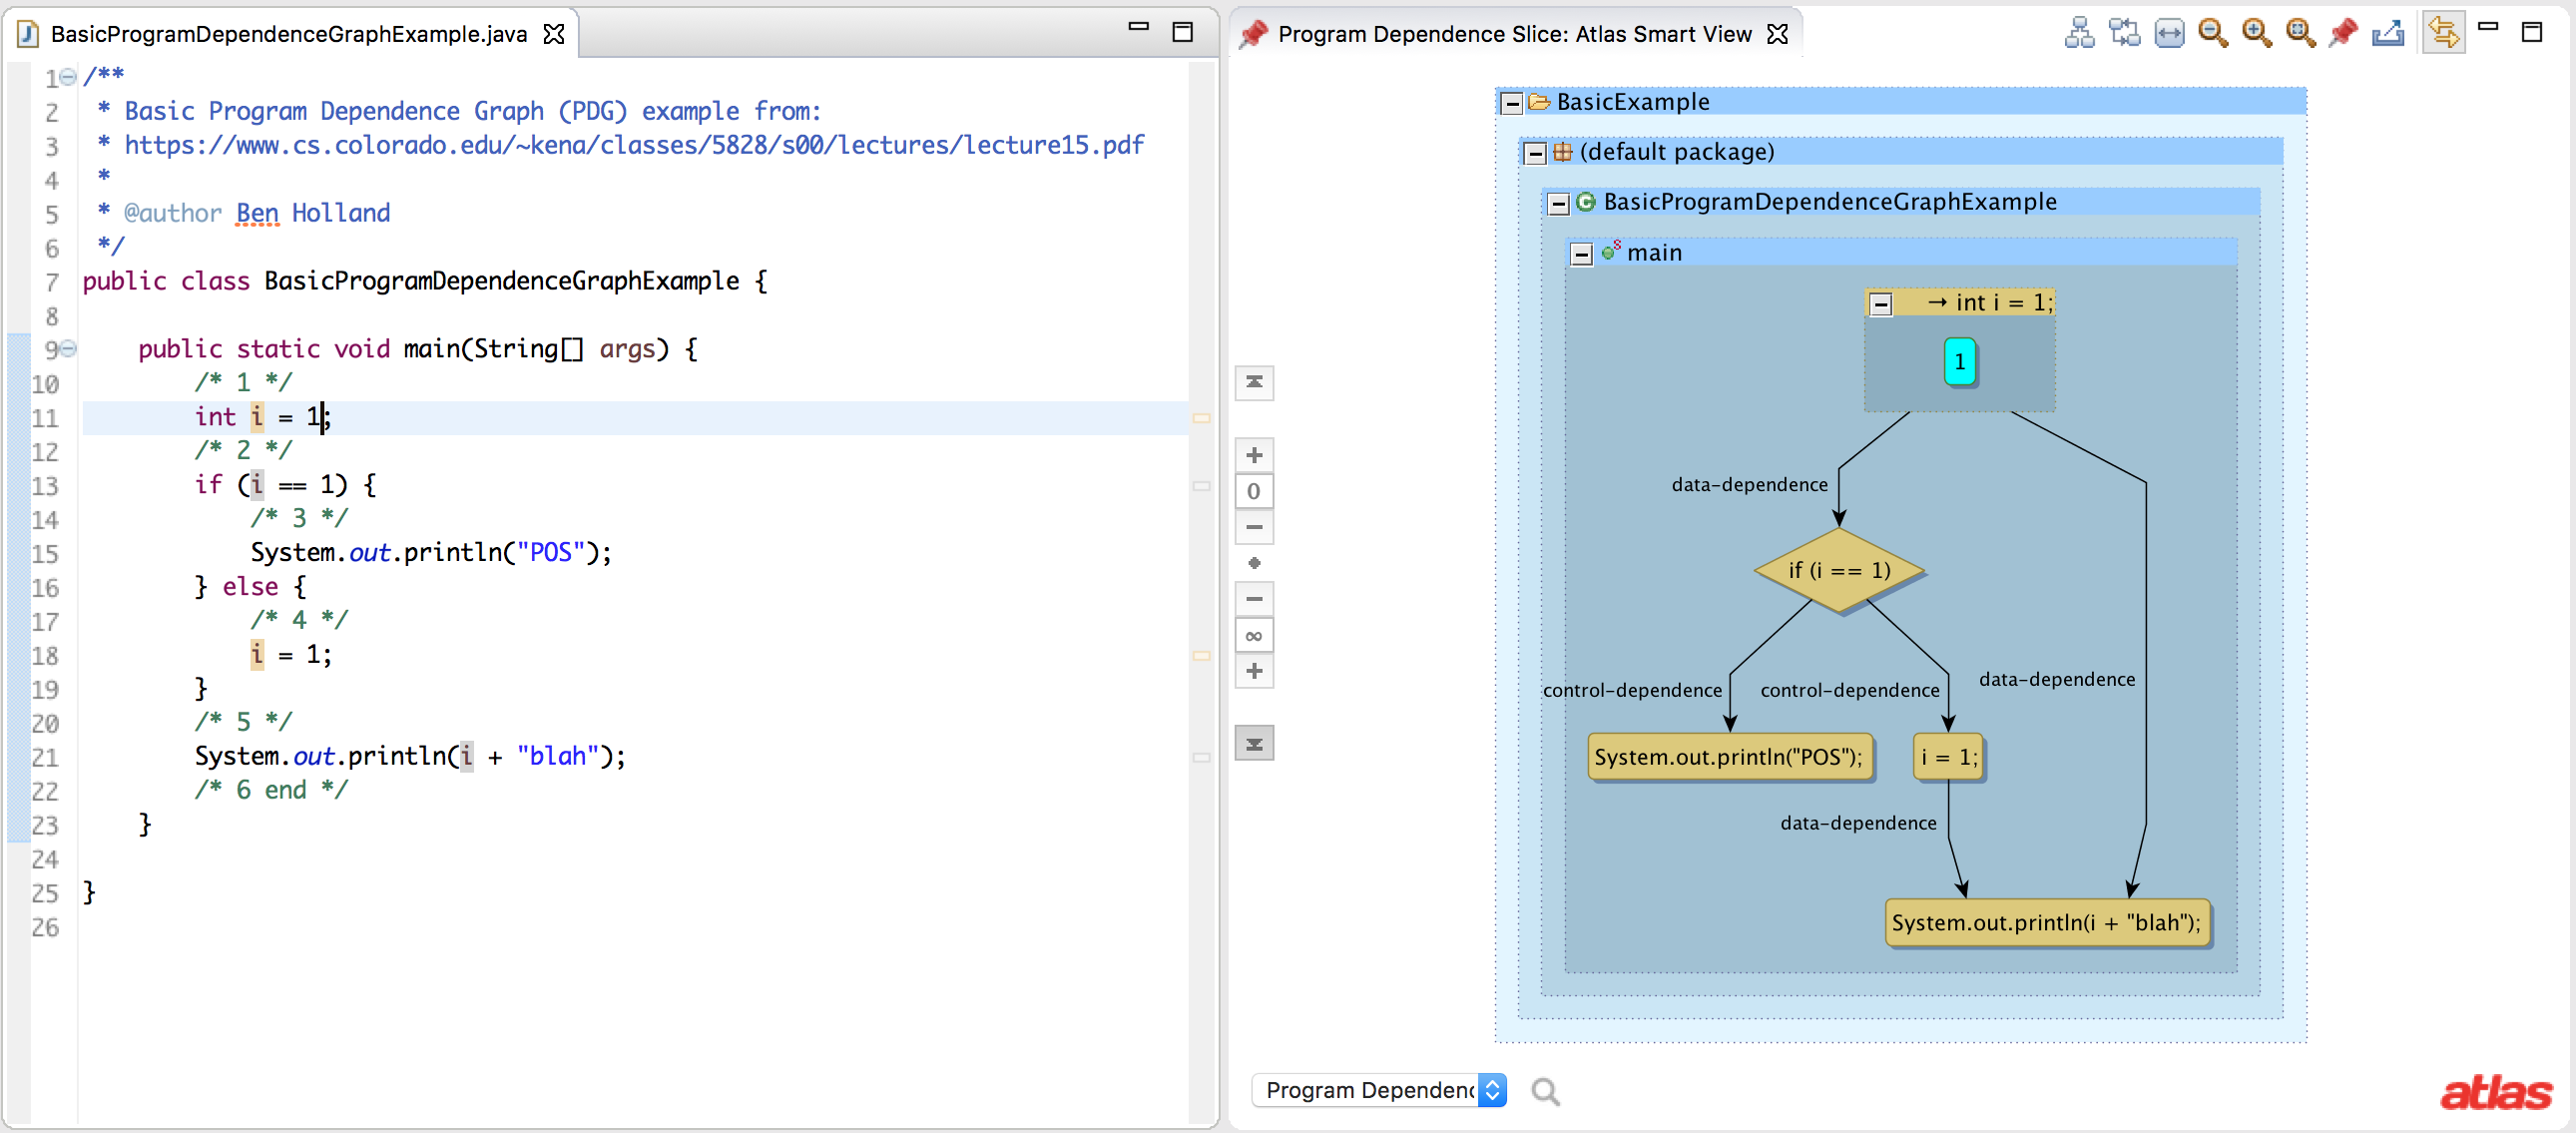Click the bottom expand-all step arrow button
Viewport: 2576px width, 1133px height.
click(x=1254, y=743)
